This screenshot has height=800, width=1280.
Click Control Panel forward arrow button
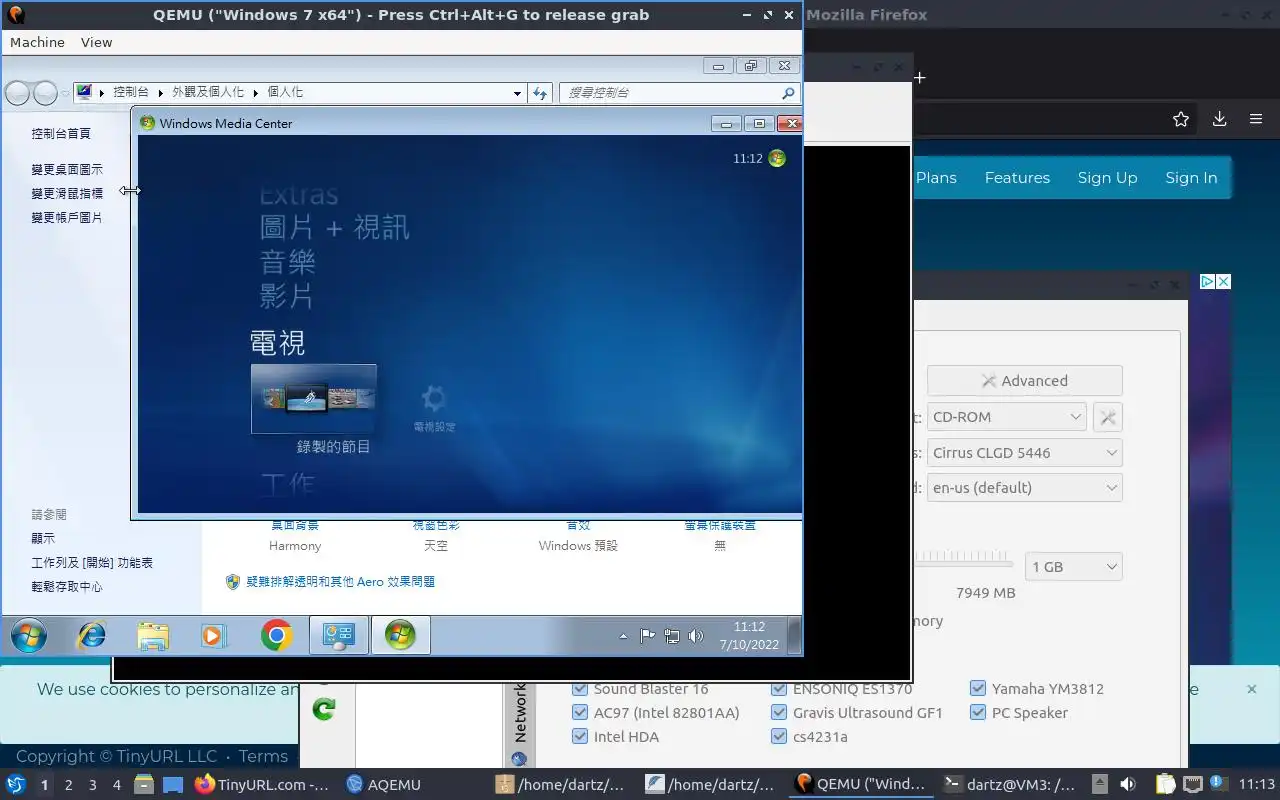tap(46, 93)
